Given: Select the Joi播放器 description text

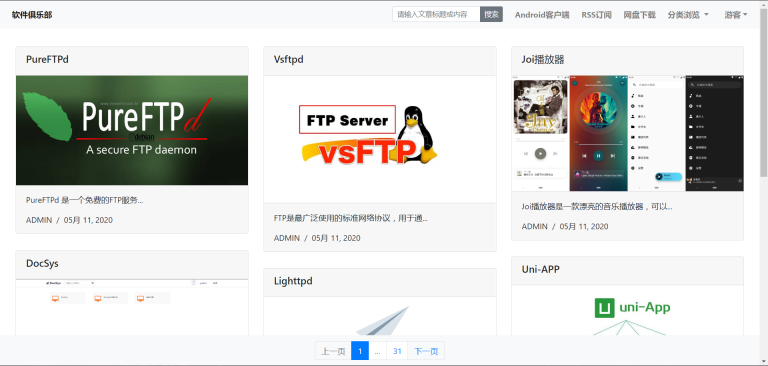Looking at the screenshot, I should [x=597, y=206].
